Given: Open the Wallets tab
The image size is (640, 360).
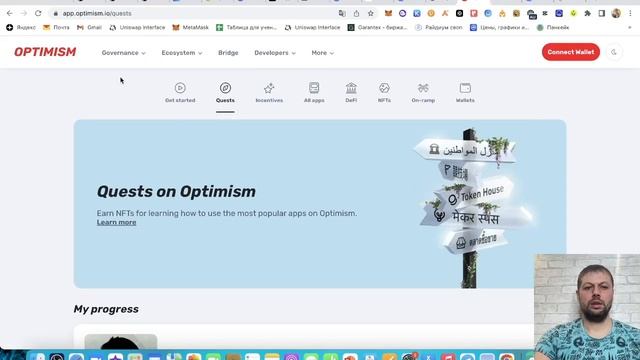Looking at the screenshot, I should coord(465,93).
